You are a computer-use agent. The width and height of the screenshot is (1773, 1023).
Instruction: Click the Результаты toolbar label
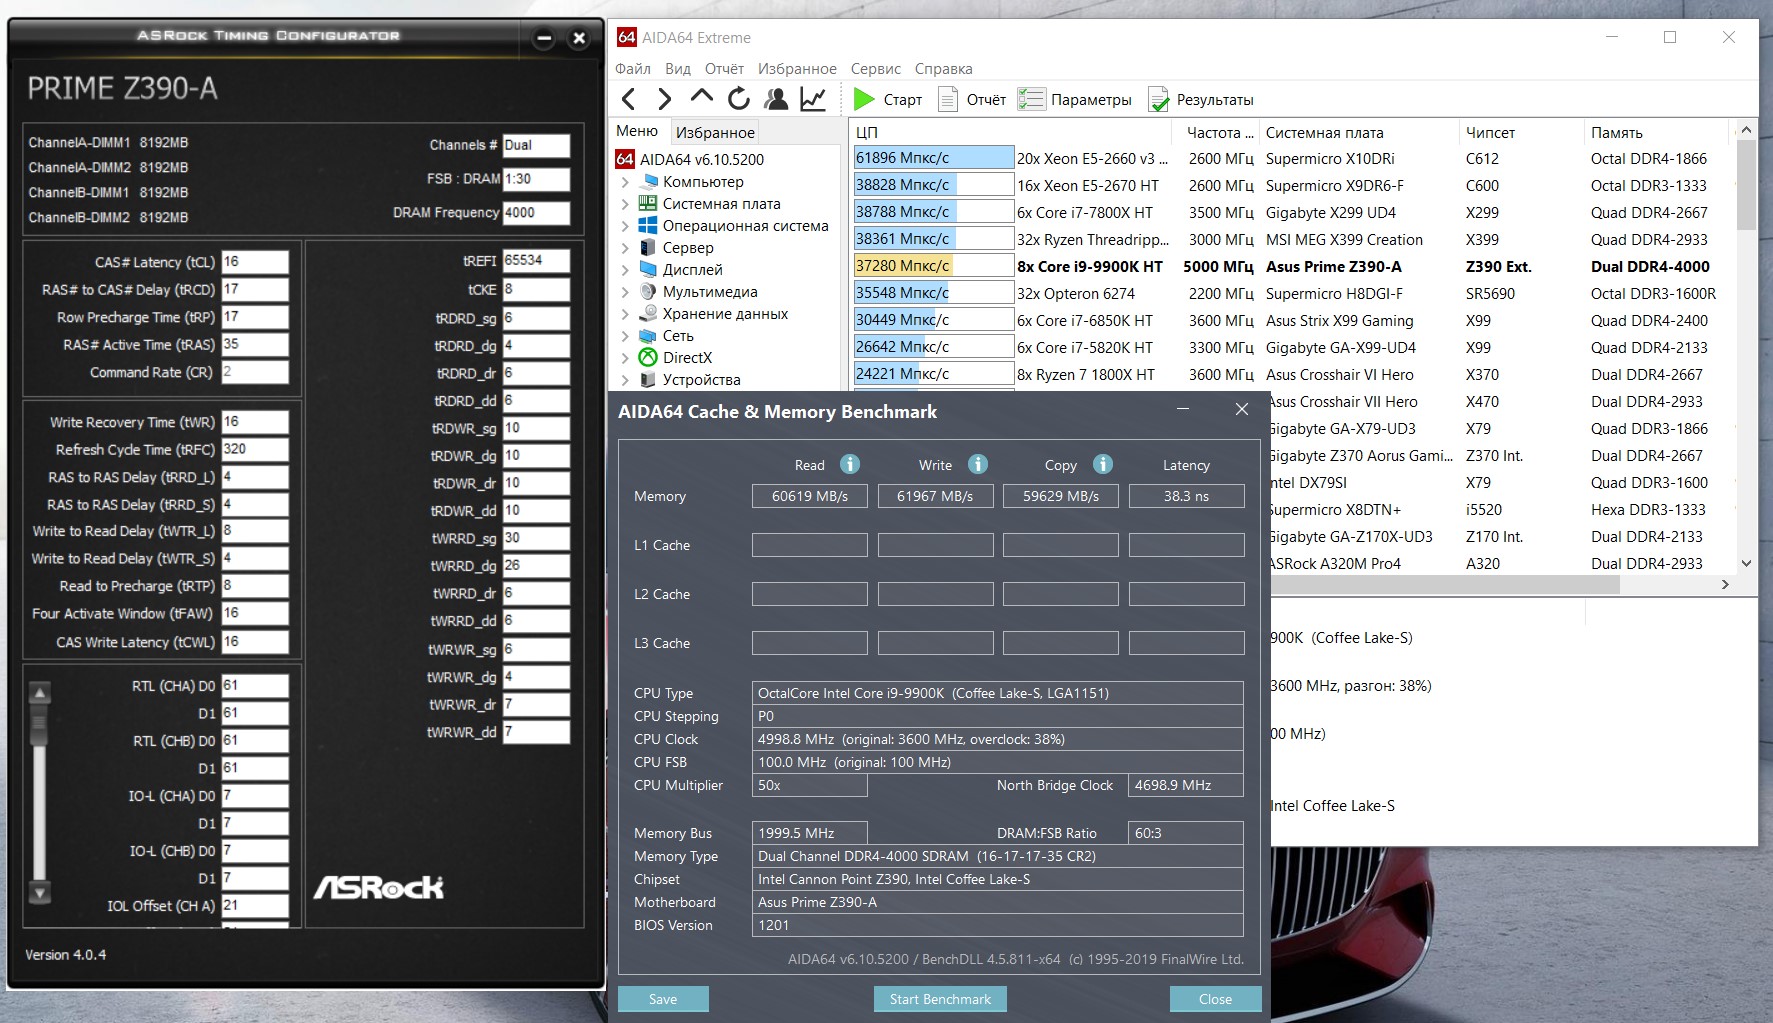click(x=1215, y=100)
